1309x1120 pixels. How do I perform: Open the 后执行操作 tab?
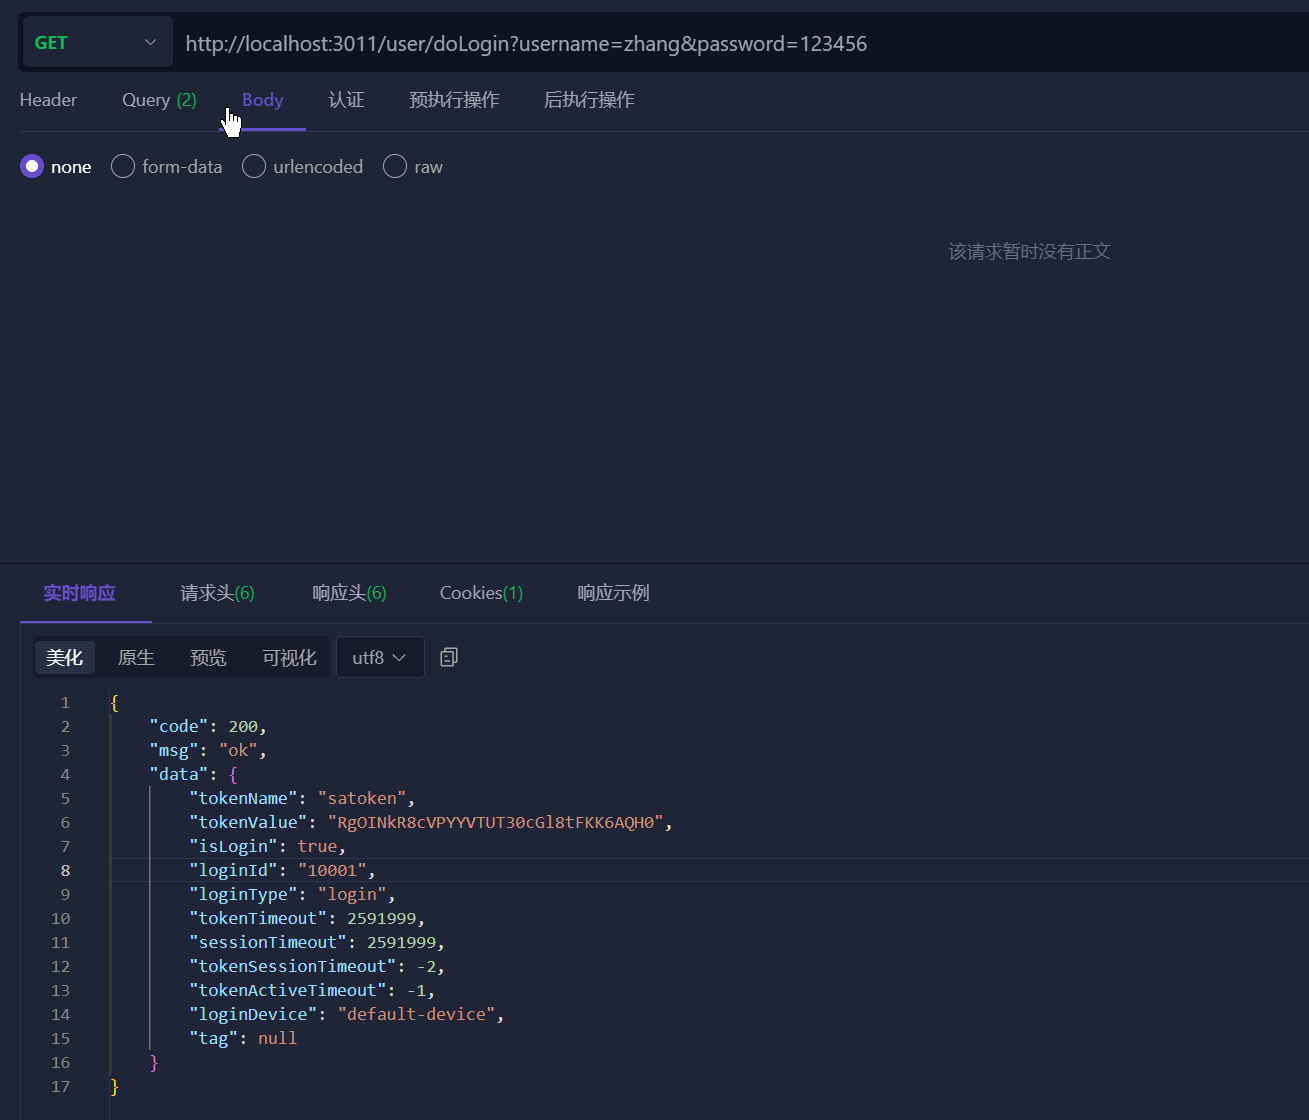[x=589, y=100]
